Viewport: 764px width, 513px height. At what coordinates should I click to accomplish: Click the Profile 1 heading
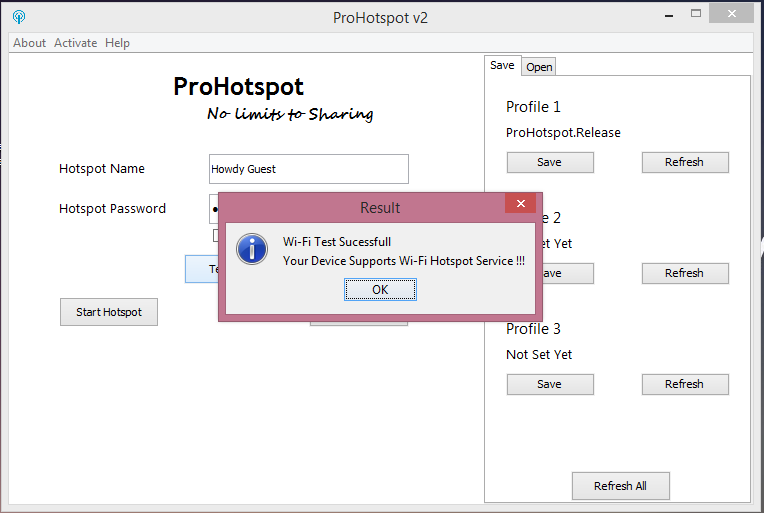click(533, 107)
